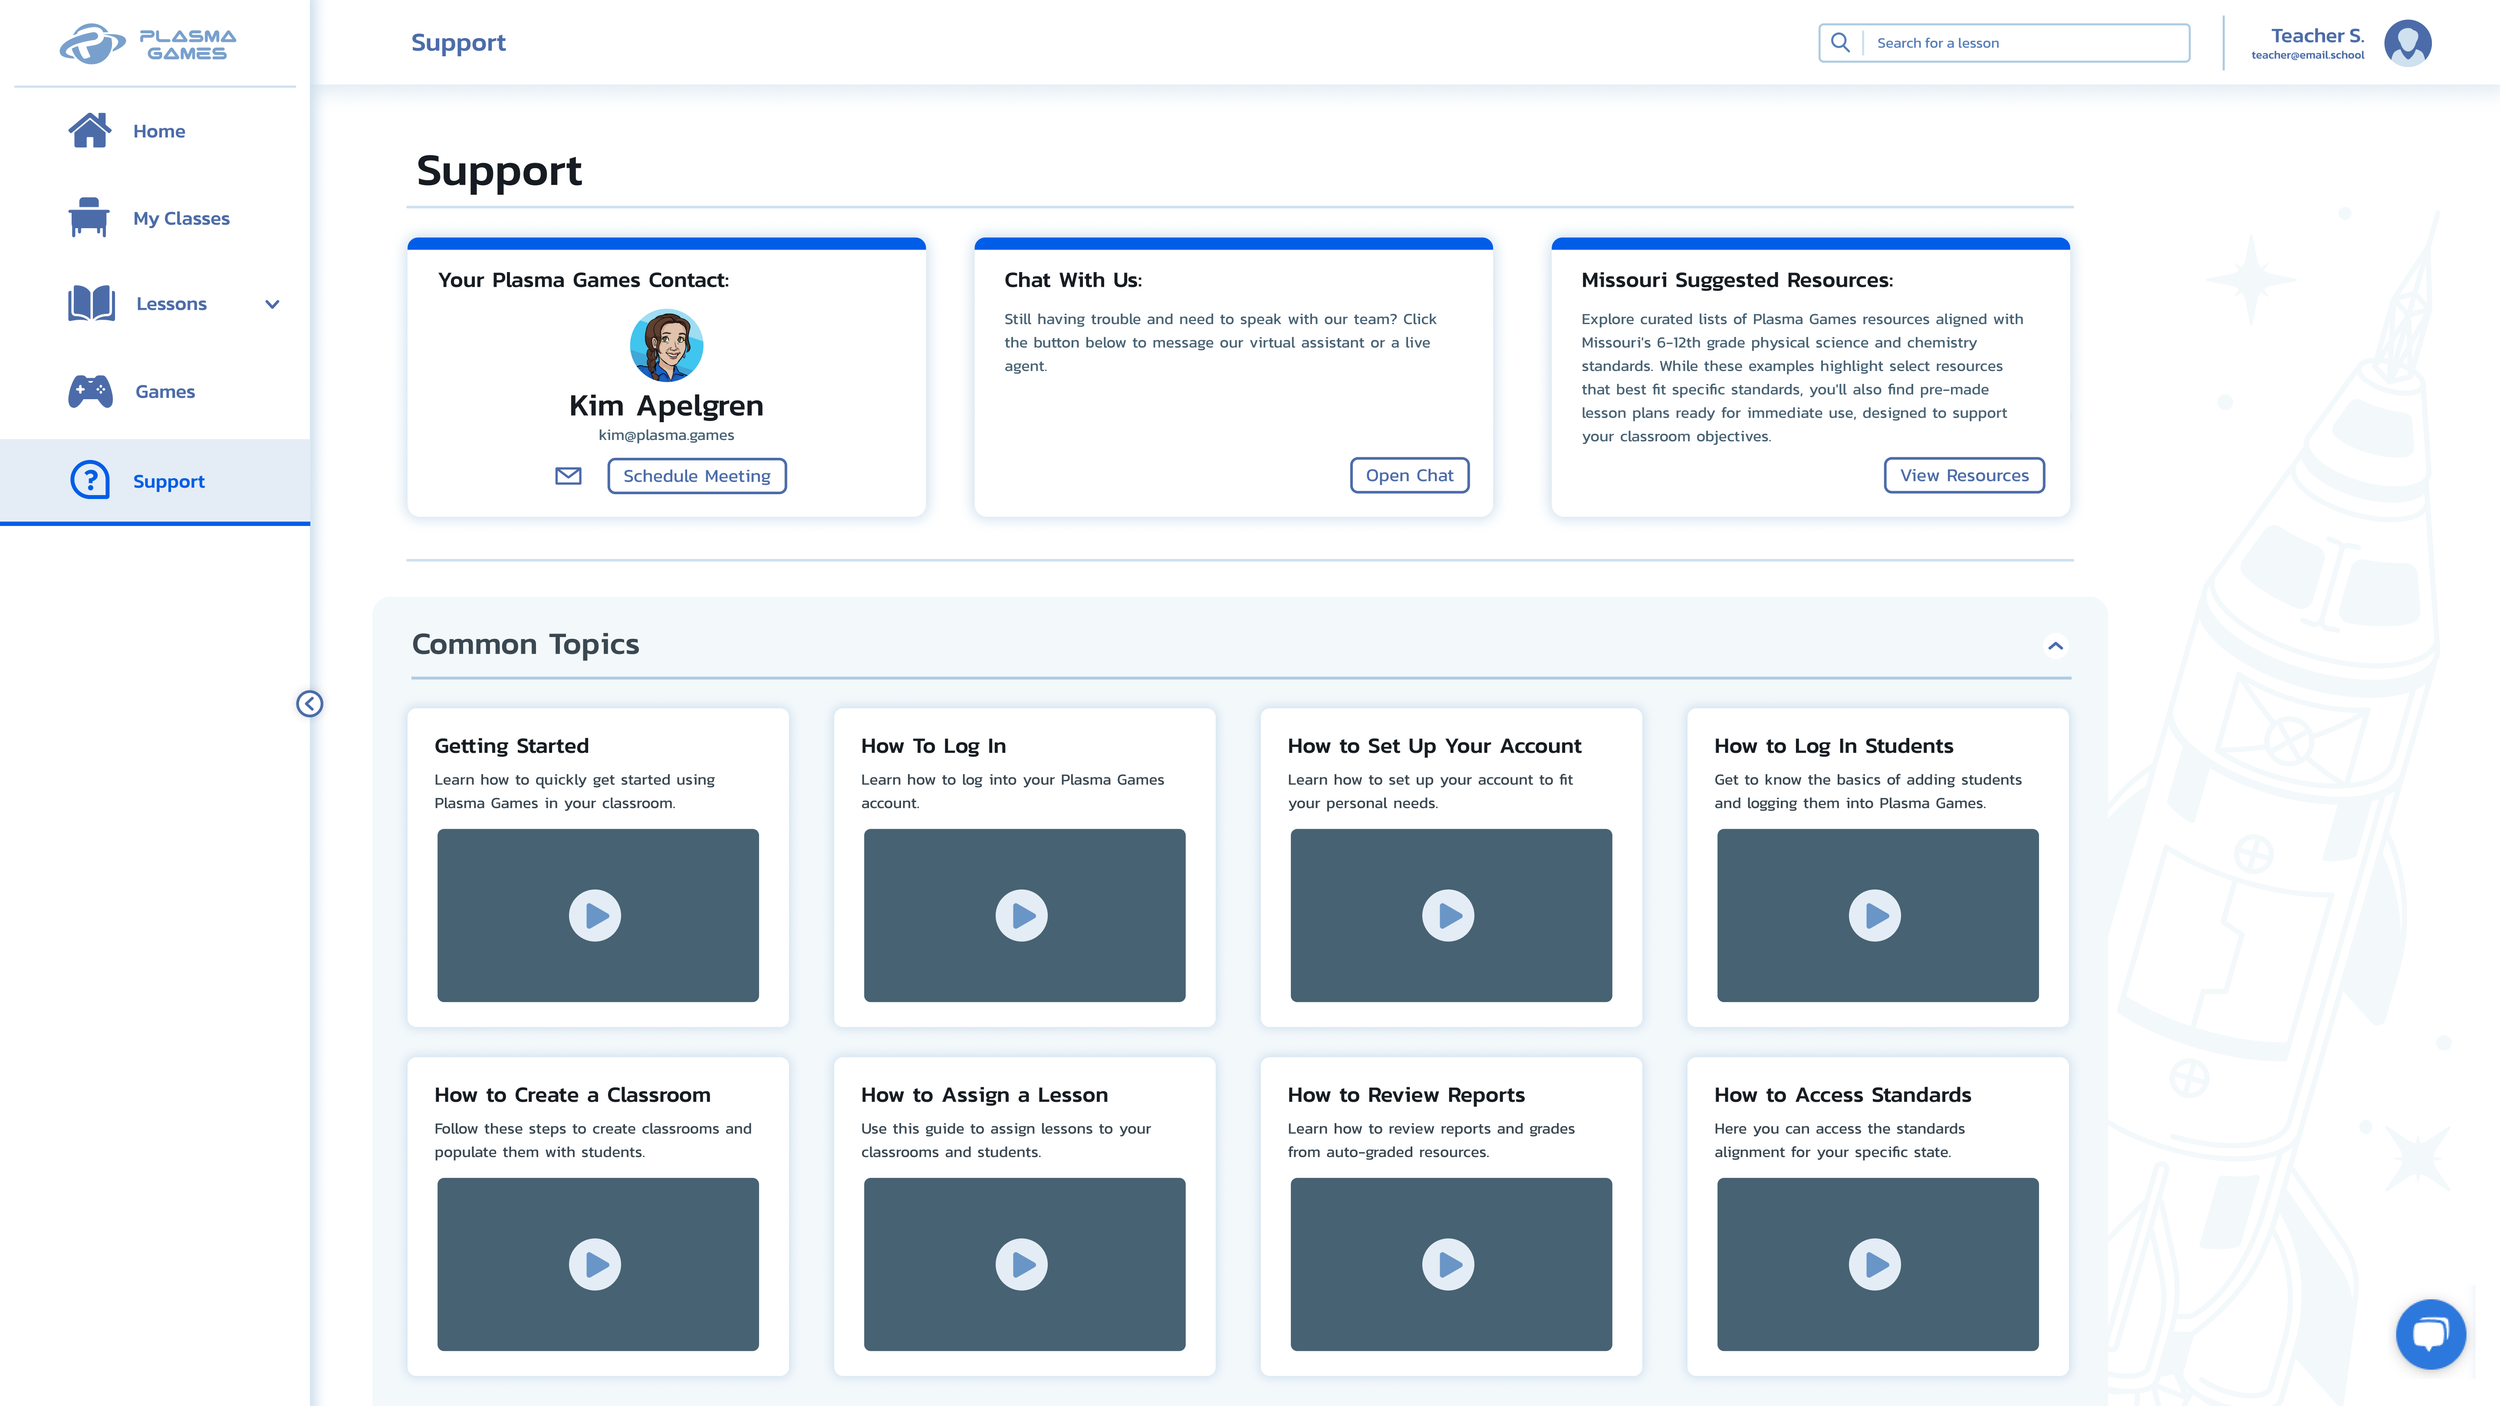This screenshot has width=2500, height=1406.
Task: Play the Getting Started video
Action: [595, 915]
